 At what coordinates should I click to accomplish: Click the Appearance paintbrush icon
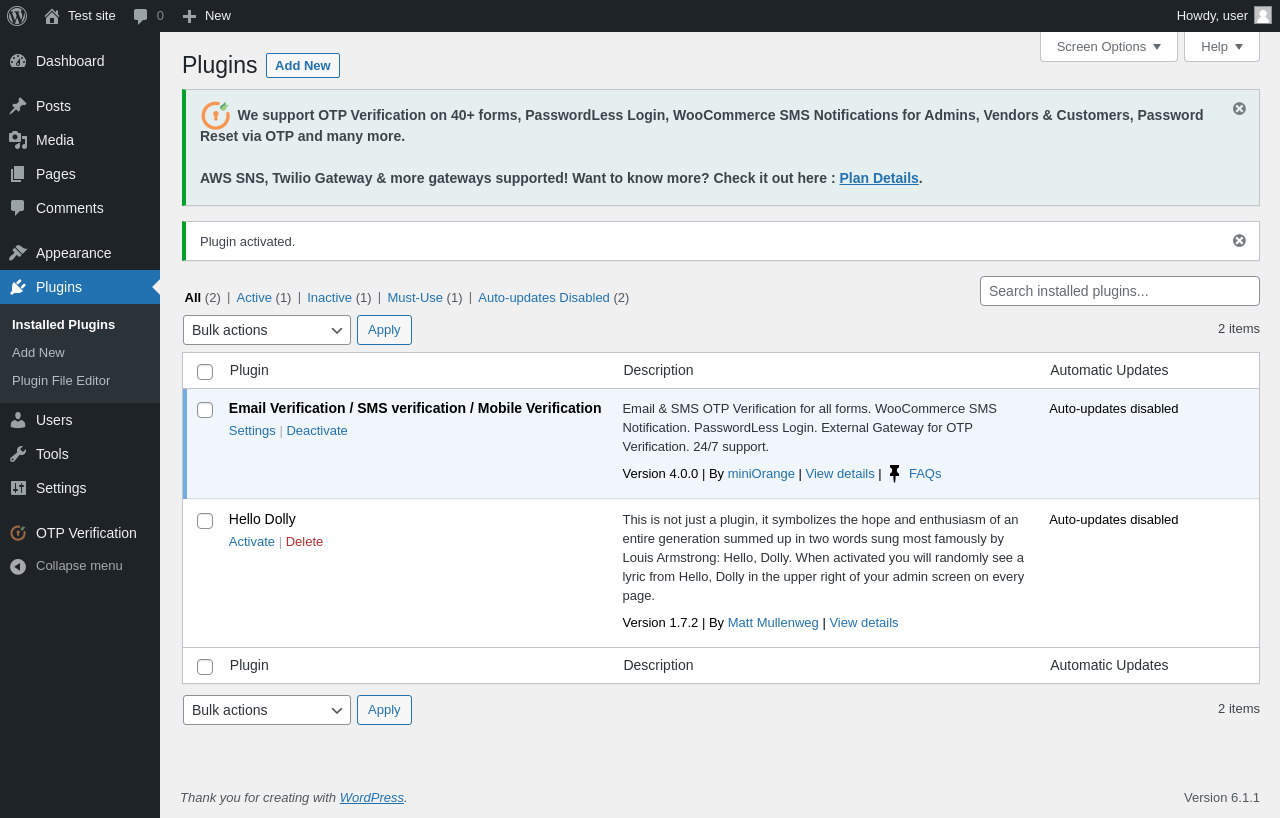[x=18, y=253]
